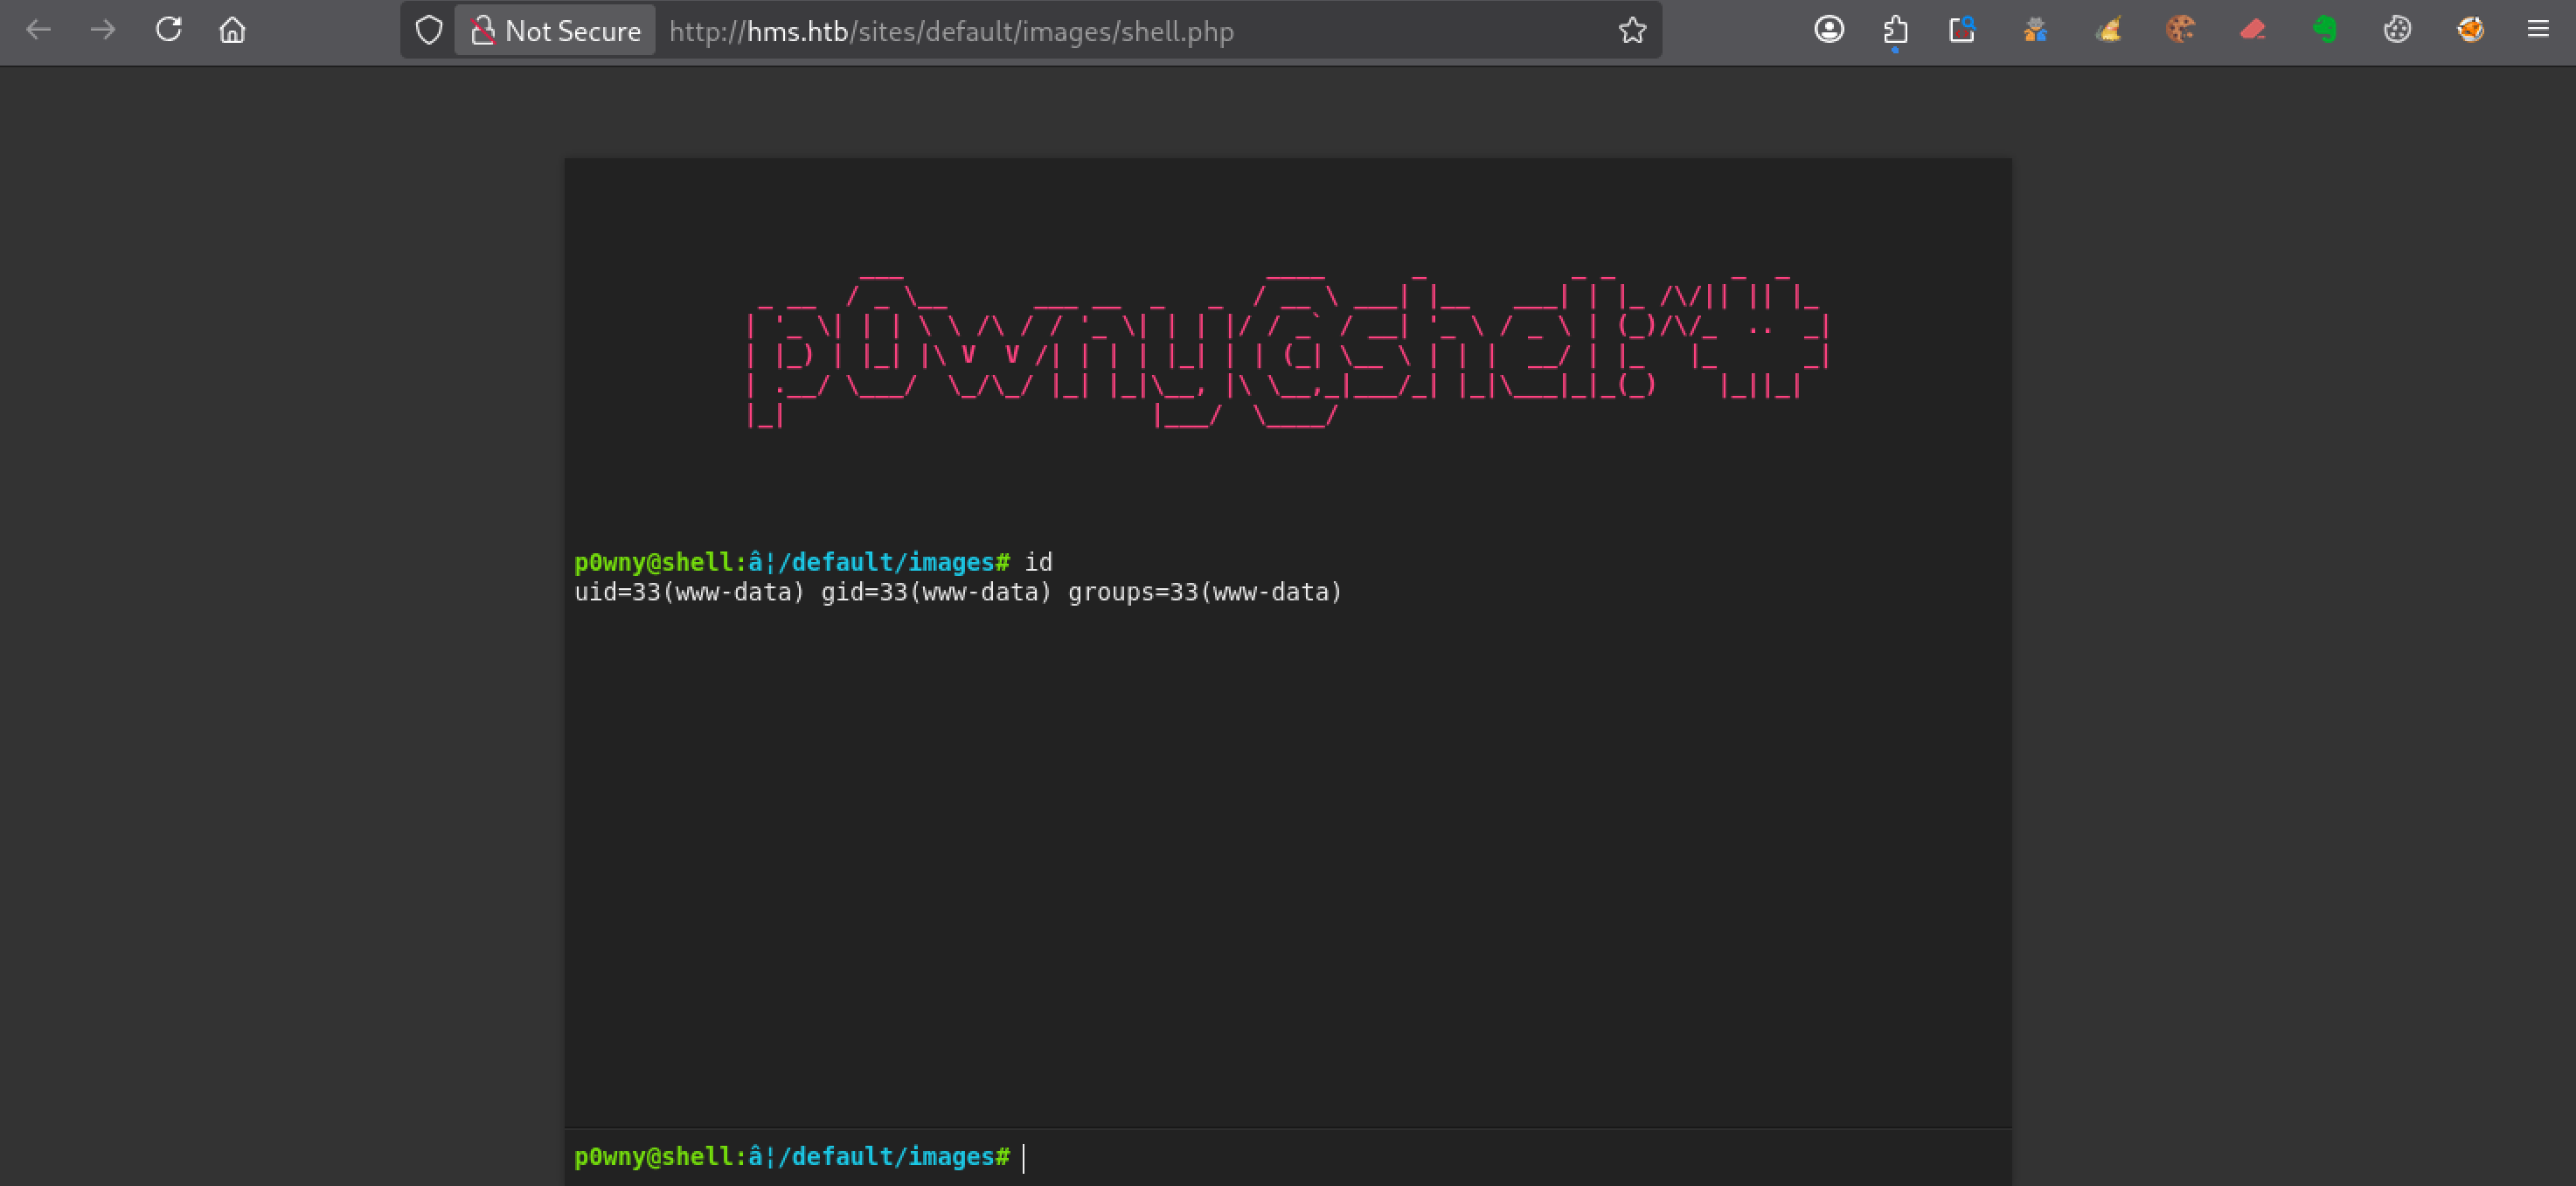Go forward to the next page
The image size is (2576, 1186).
click(x=102, y=30)
